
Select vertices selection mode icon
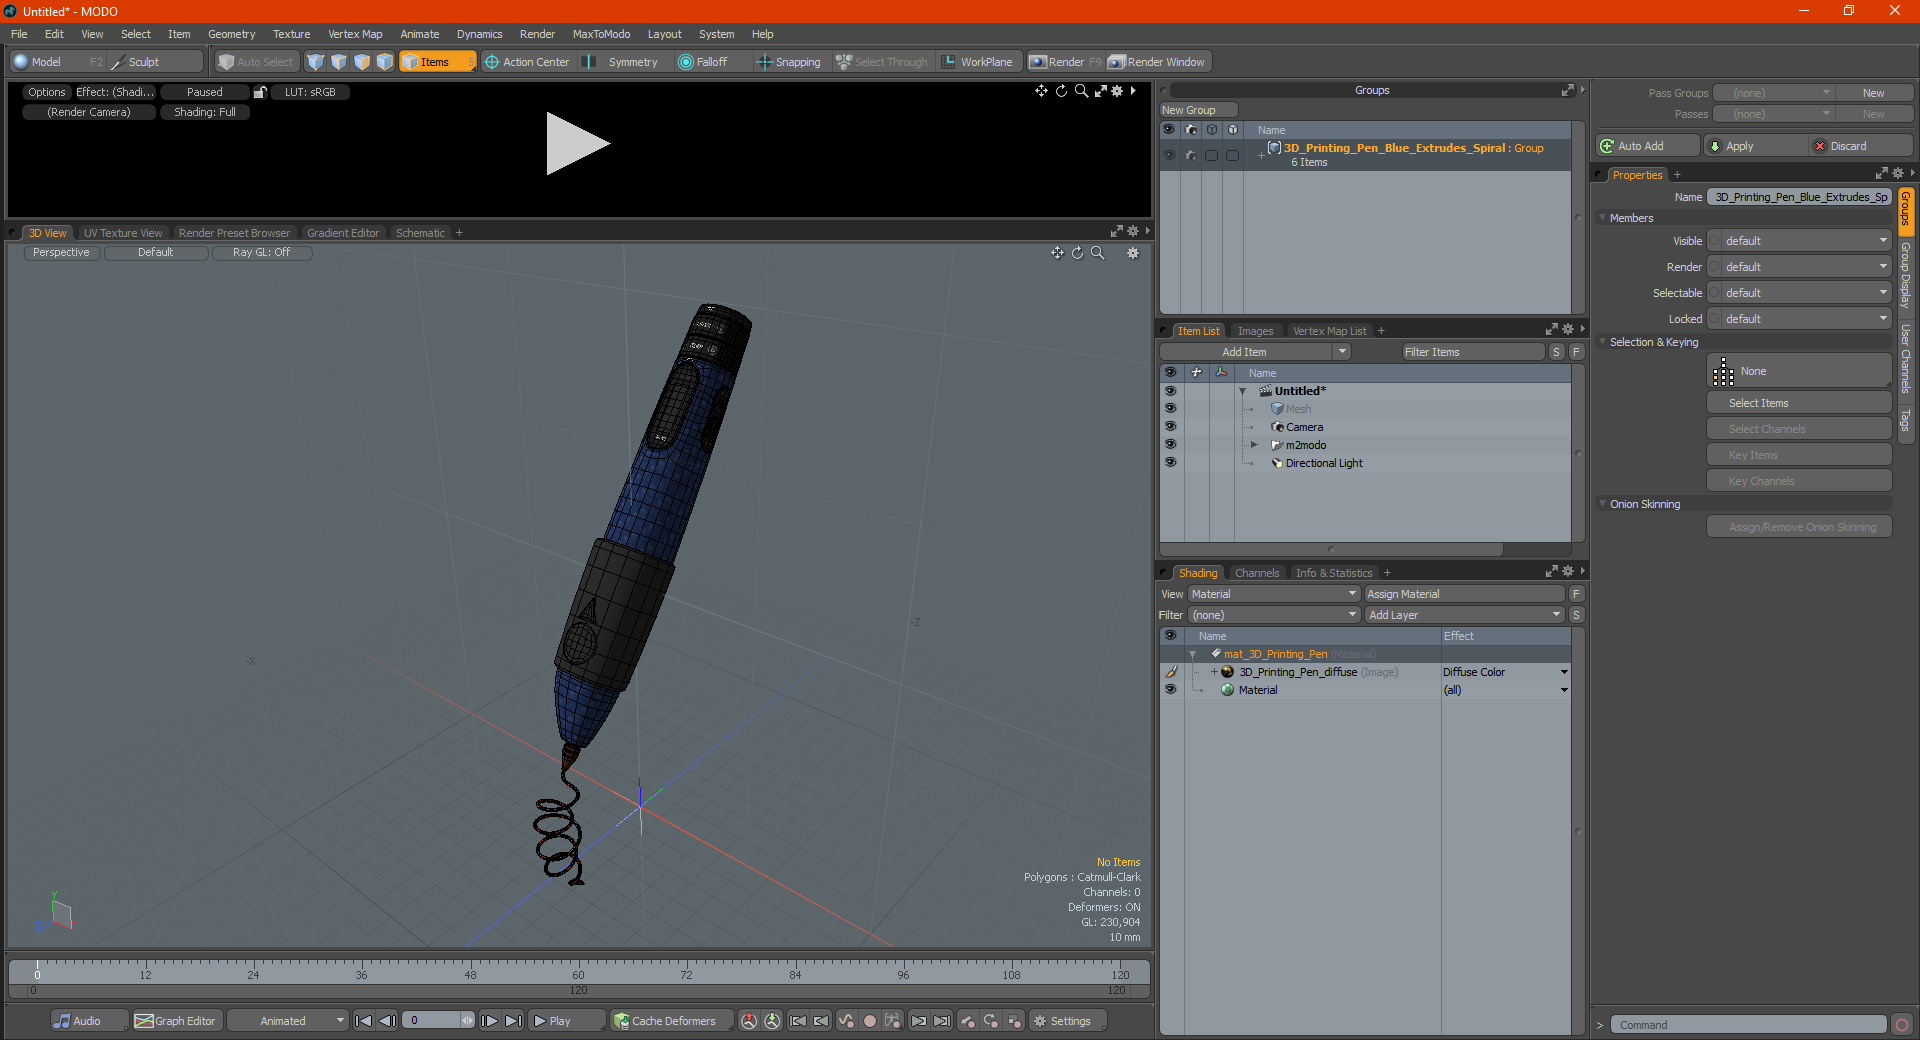[316, 62]
